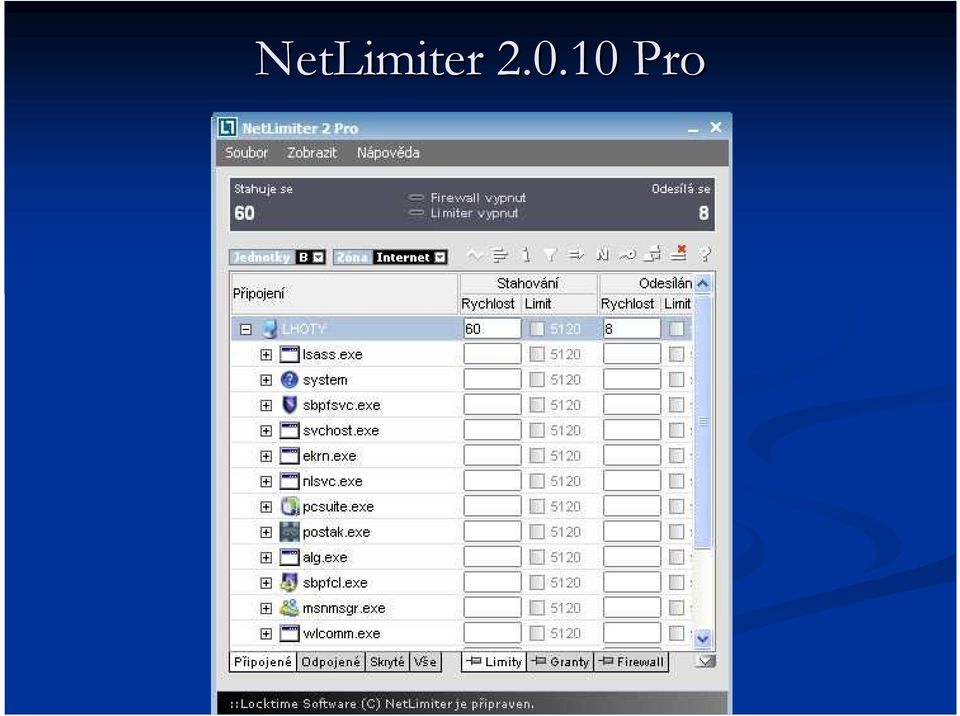Expand the lsass.exe tree node
Viewport: 960px width, 716px height.
tap(266, 355)
